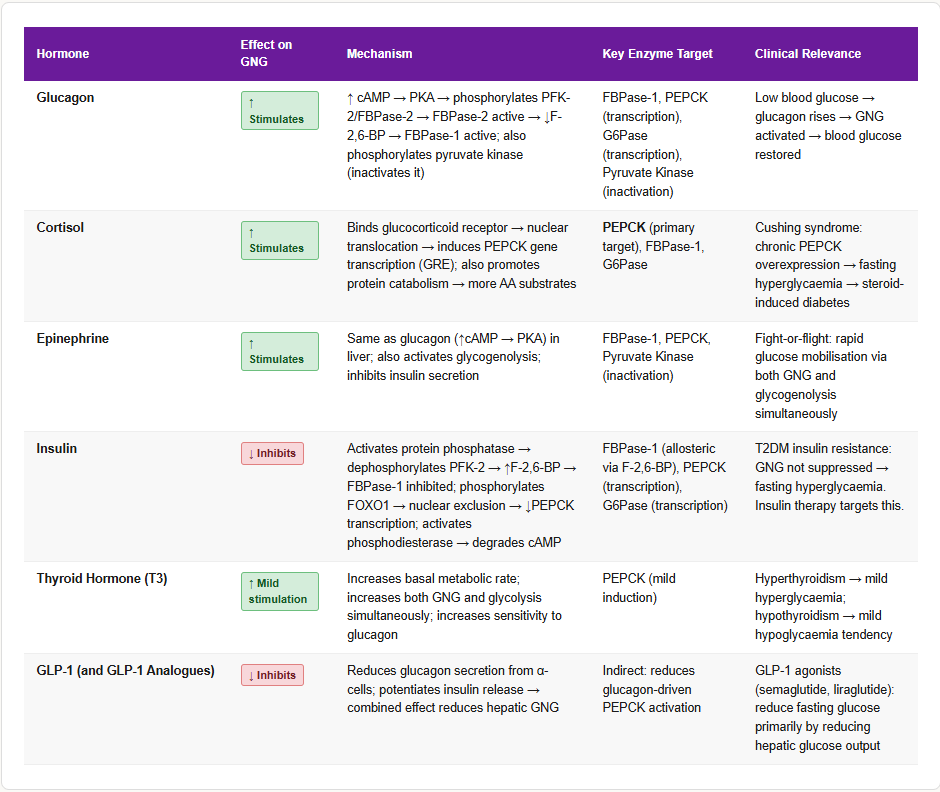Select the Key Enzyme Target header

657,54
